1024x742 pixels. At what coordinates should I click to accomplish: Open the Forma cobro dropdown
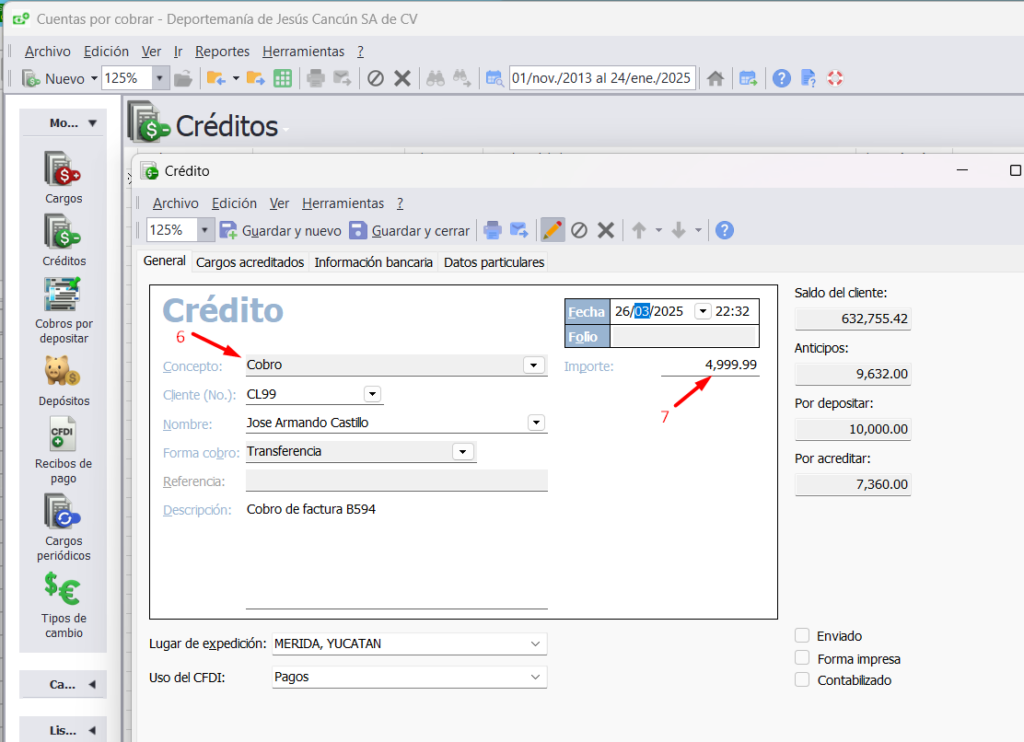(x=462, y=452)
